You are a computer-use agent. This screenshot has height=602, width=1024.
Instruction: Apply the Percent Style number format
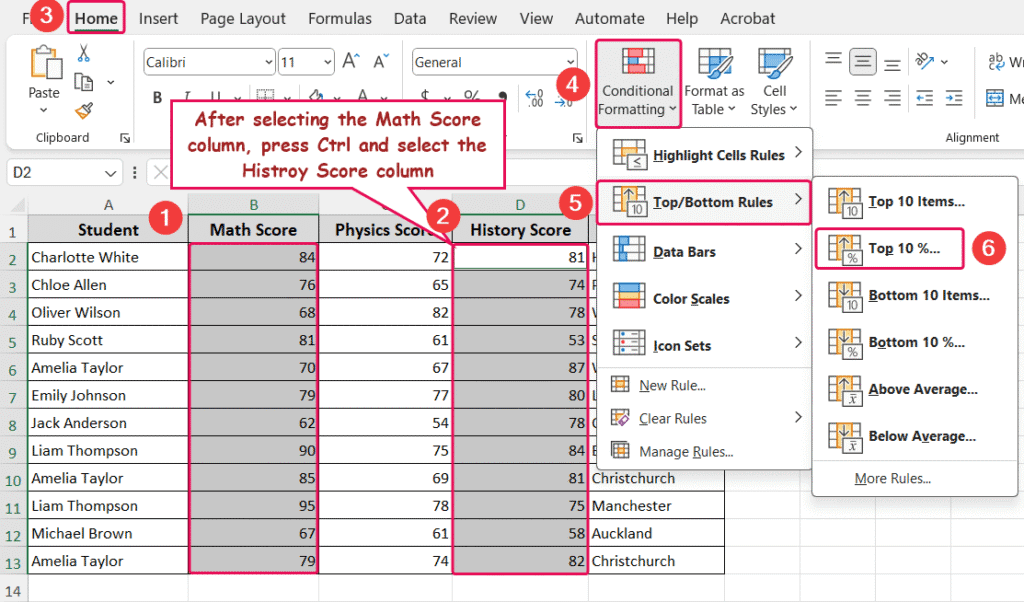[471, 94]
